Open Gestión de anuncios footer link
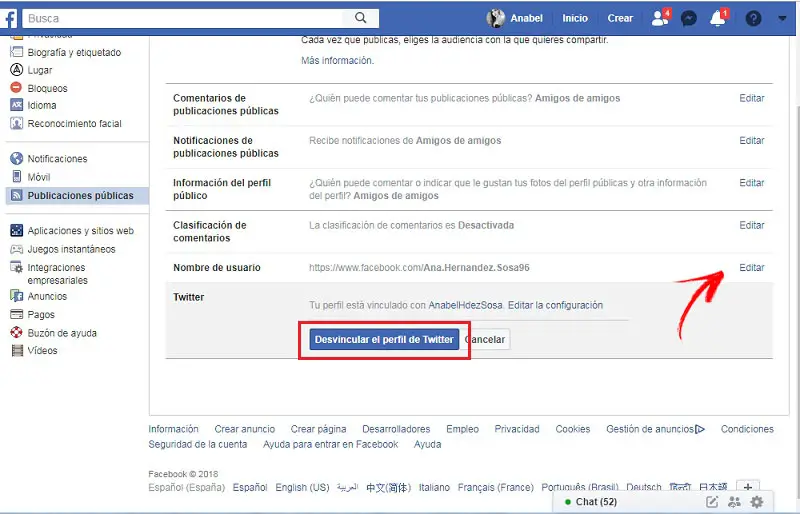800x514 pixels. [x=650, y=429]
